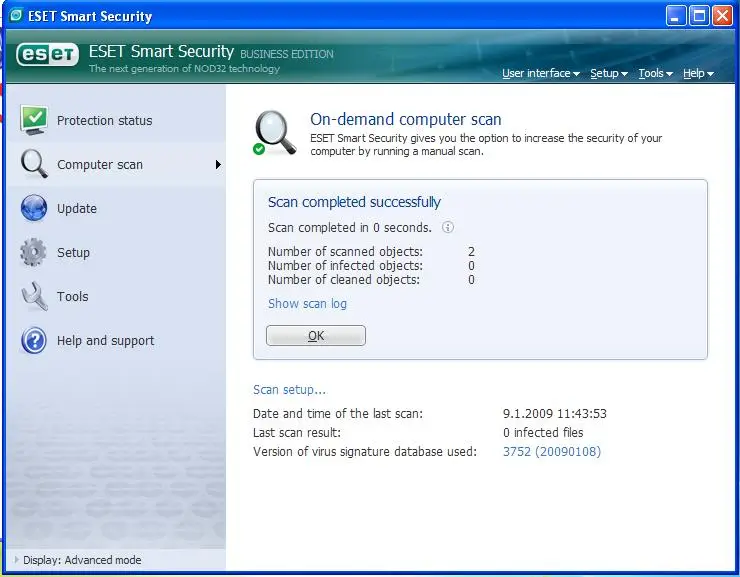Click the last scan date 9.1.2009 11:43:53
Viewport: 740px width, 577px height.
pyautogui.click(x=555, y=414)
